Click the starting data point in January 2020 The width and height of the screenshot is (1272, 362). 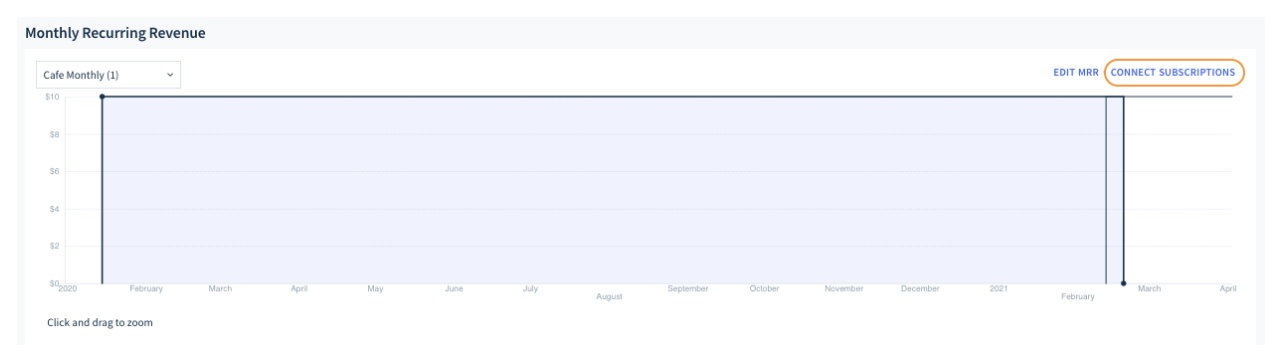[102, 97]
